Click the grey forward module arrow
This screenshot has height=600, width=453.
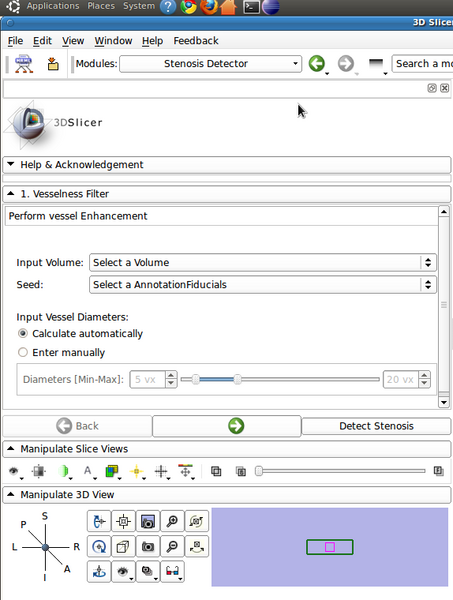pyautogui.click(x=346, y=64)
